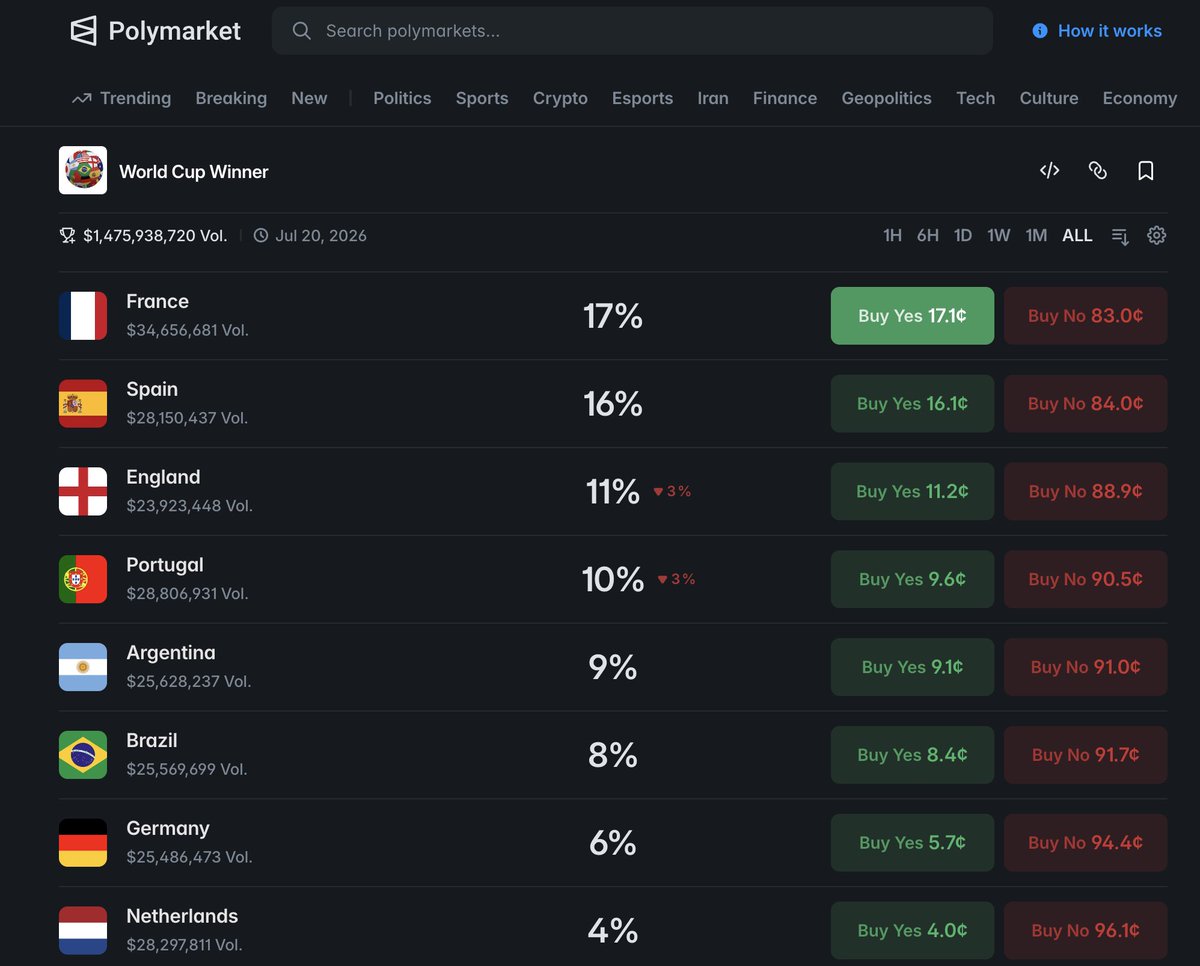Click Buy Yes 17.1¢ for France
Image resolution: width=1200 pixels, height=966 pixels.
click(x=912, y=316)
